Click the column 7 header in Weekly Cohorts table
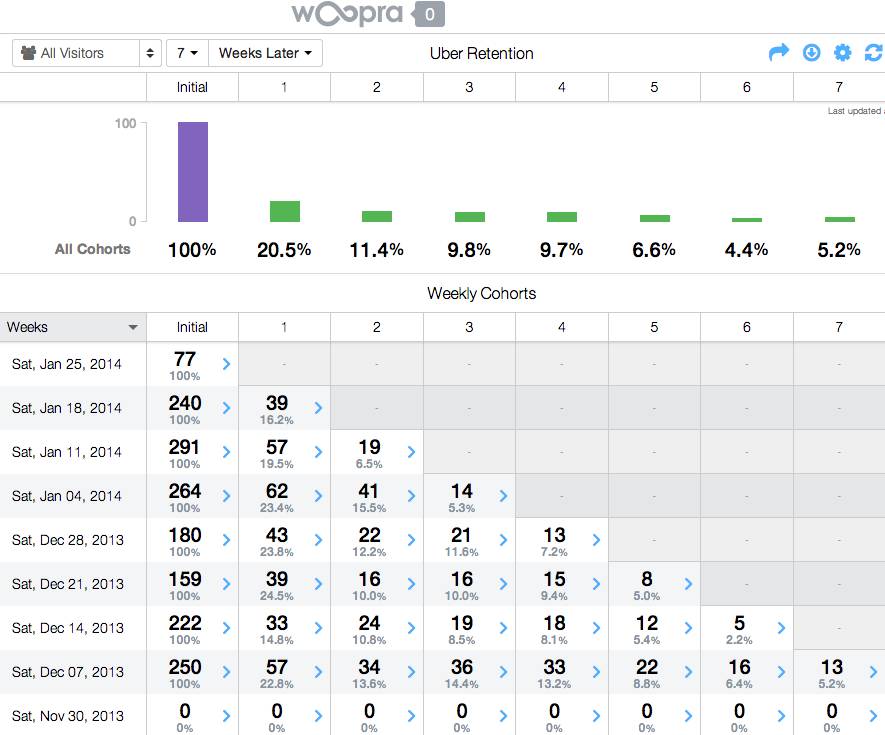Screen dimensions: 885x735 pos(839,327)
